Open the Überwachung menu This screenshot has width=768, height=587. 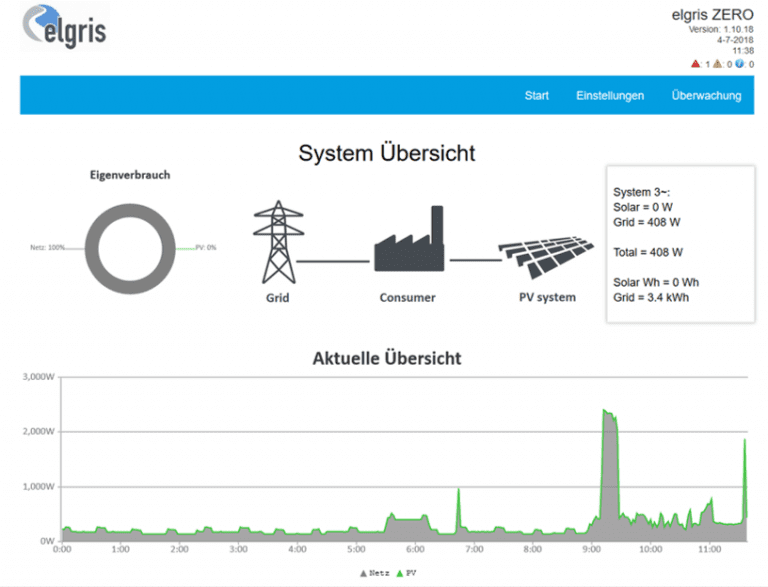coord(706,96)
